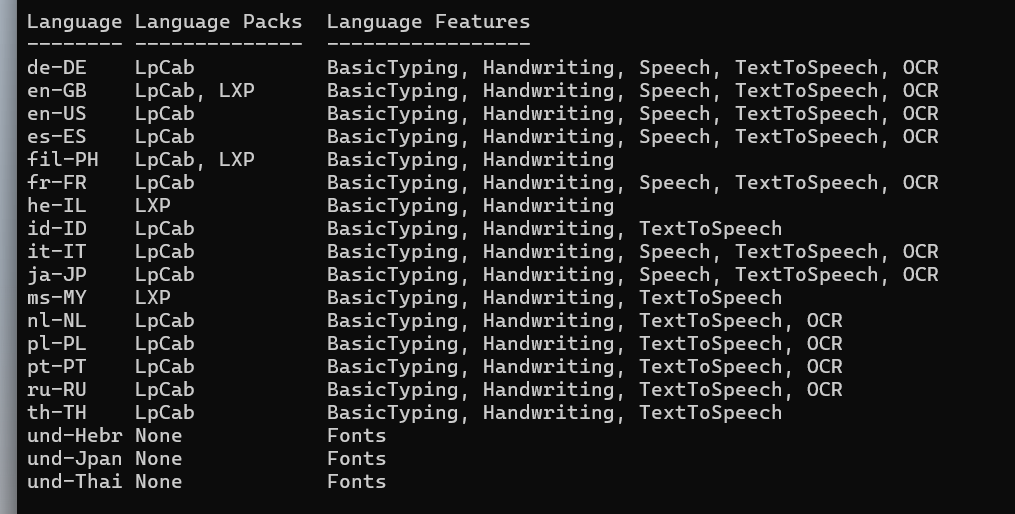Select the ja-JP language code
Image resolution: width=1015 pixels, height=514 pixels.
(56, 274)
